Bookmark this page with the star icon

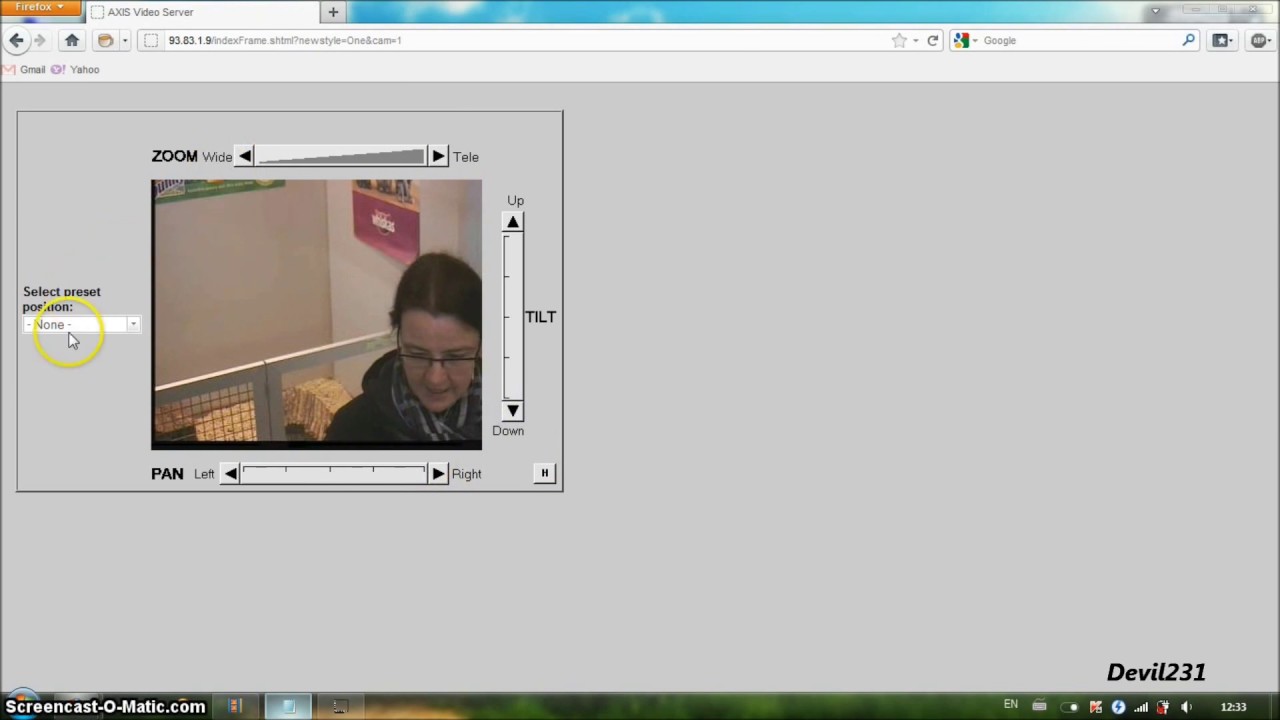(899, 40)
